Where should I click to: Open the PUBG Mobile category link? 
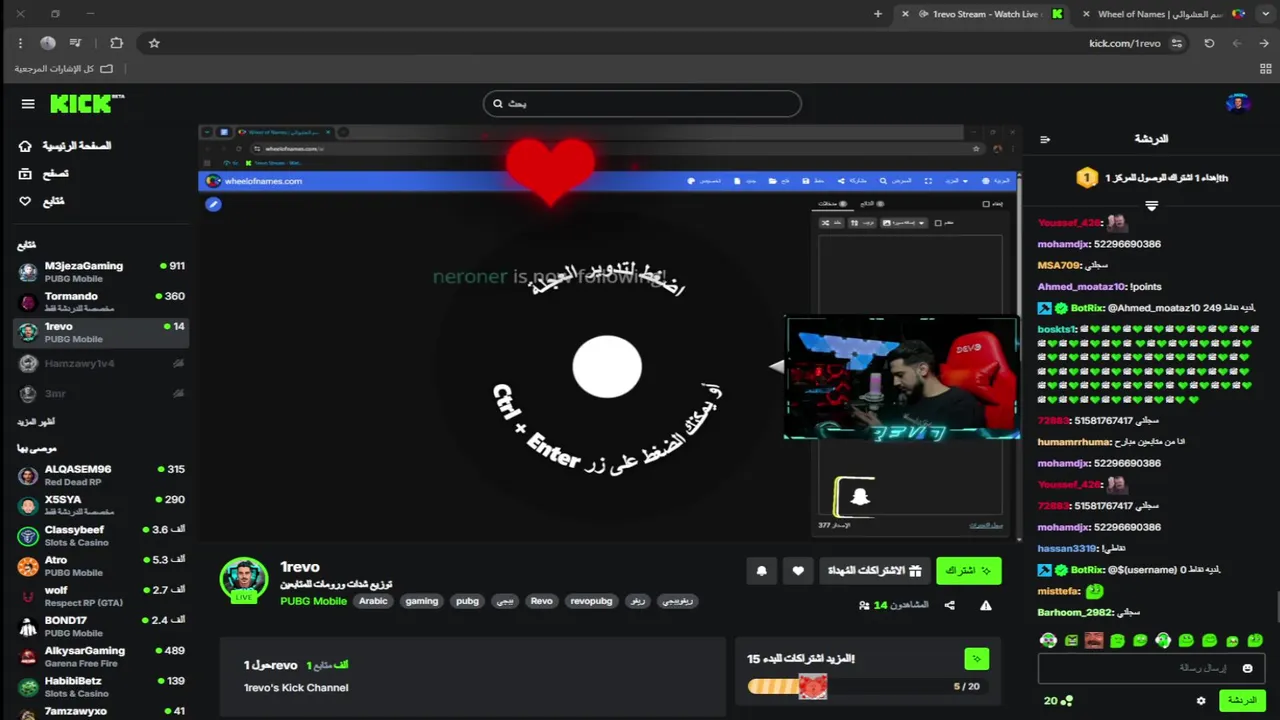coord(314,601)
